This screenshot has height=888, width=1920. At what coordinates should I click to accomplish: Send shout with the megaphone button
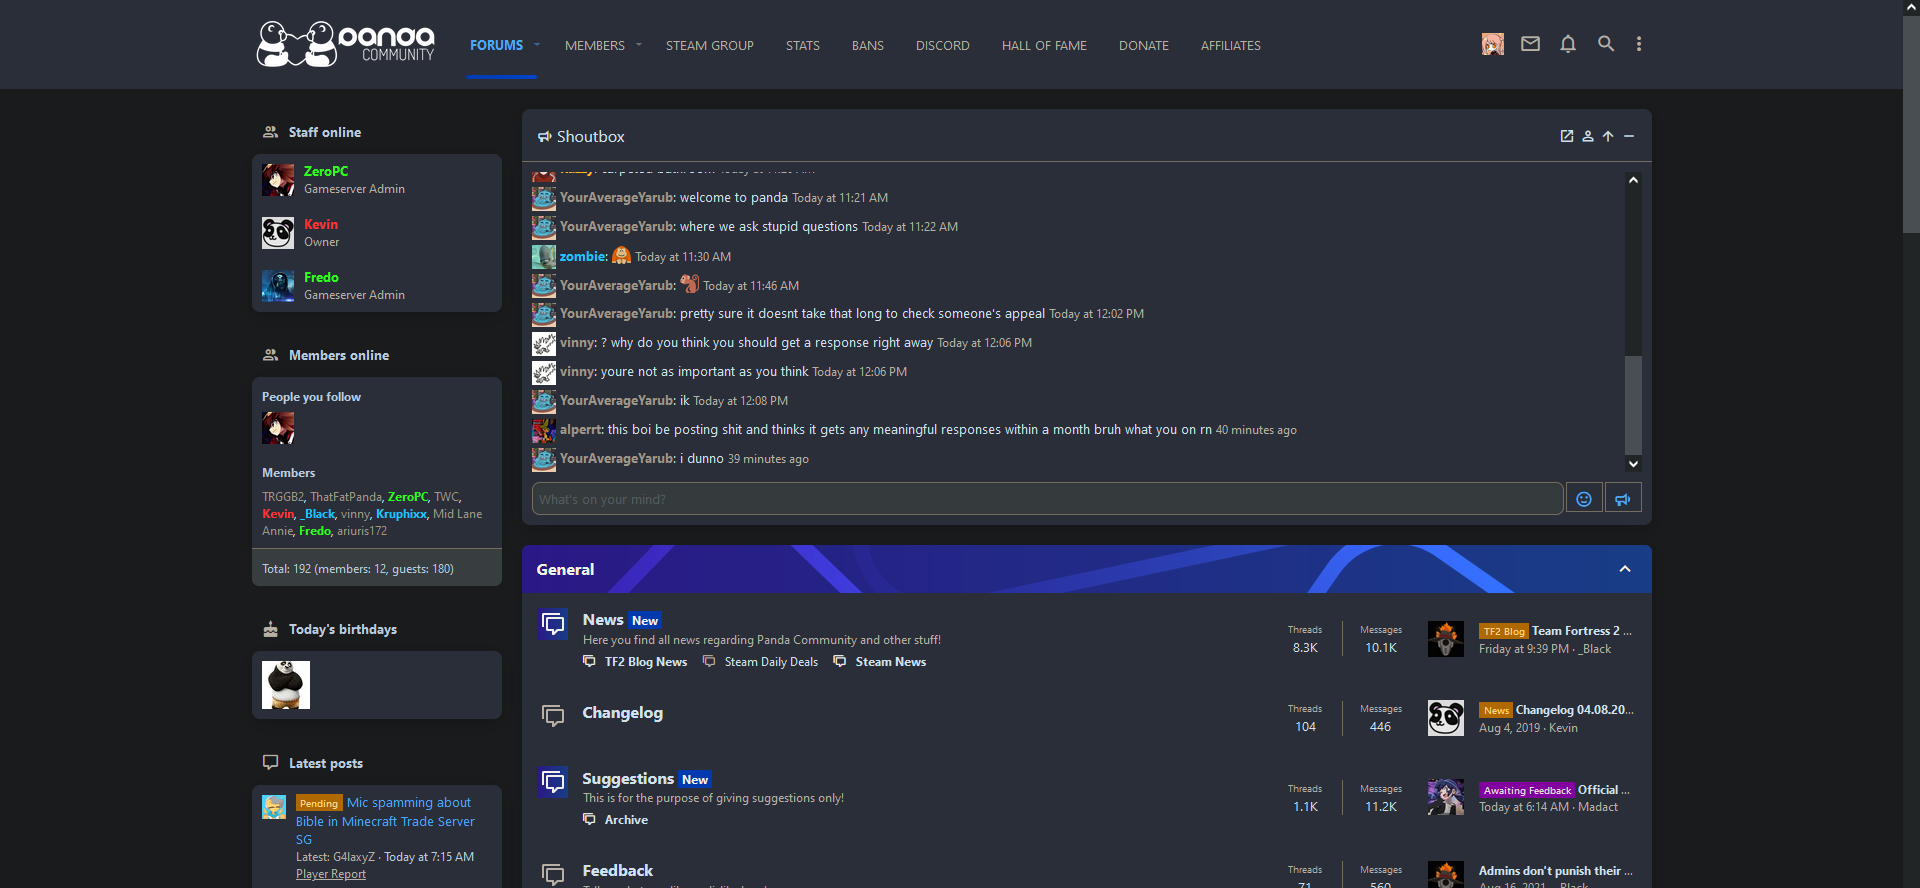(x=1623, y=499)
